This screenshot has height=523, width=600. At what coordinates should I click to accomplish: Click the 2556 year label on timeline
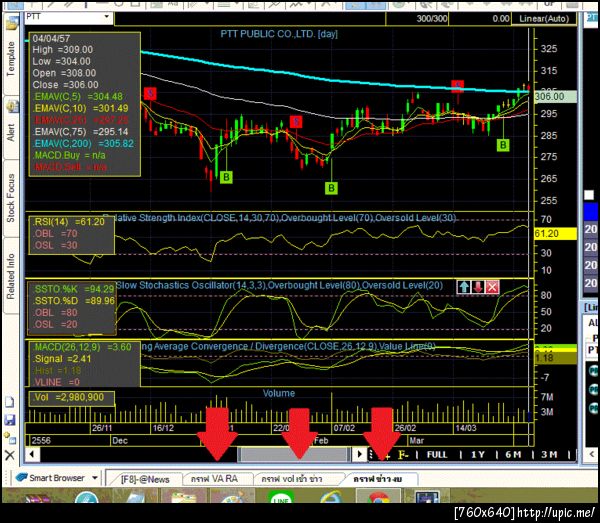click(41, 440)
